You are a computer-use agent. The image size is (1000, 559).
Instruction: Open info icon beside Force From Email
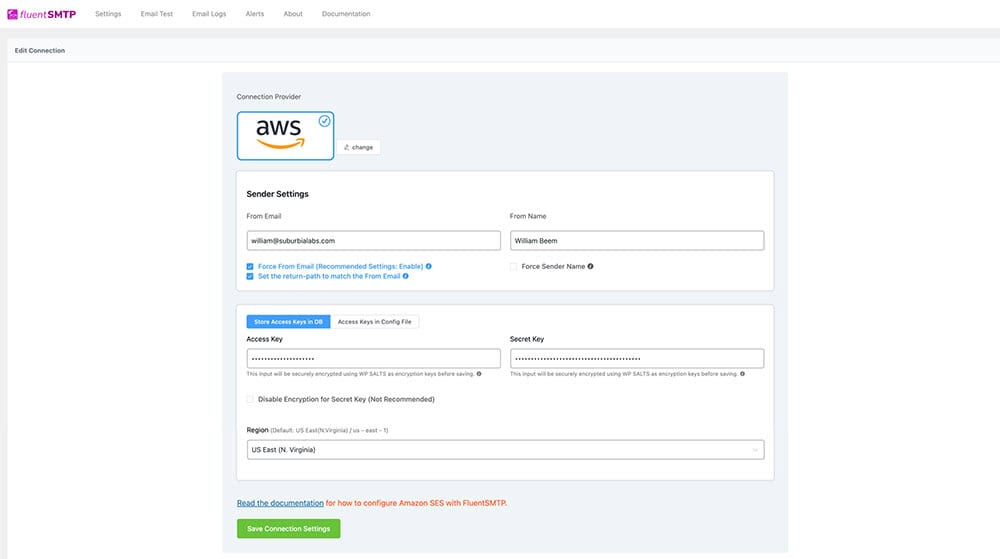pyautogui.click(x=429, y=266)
